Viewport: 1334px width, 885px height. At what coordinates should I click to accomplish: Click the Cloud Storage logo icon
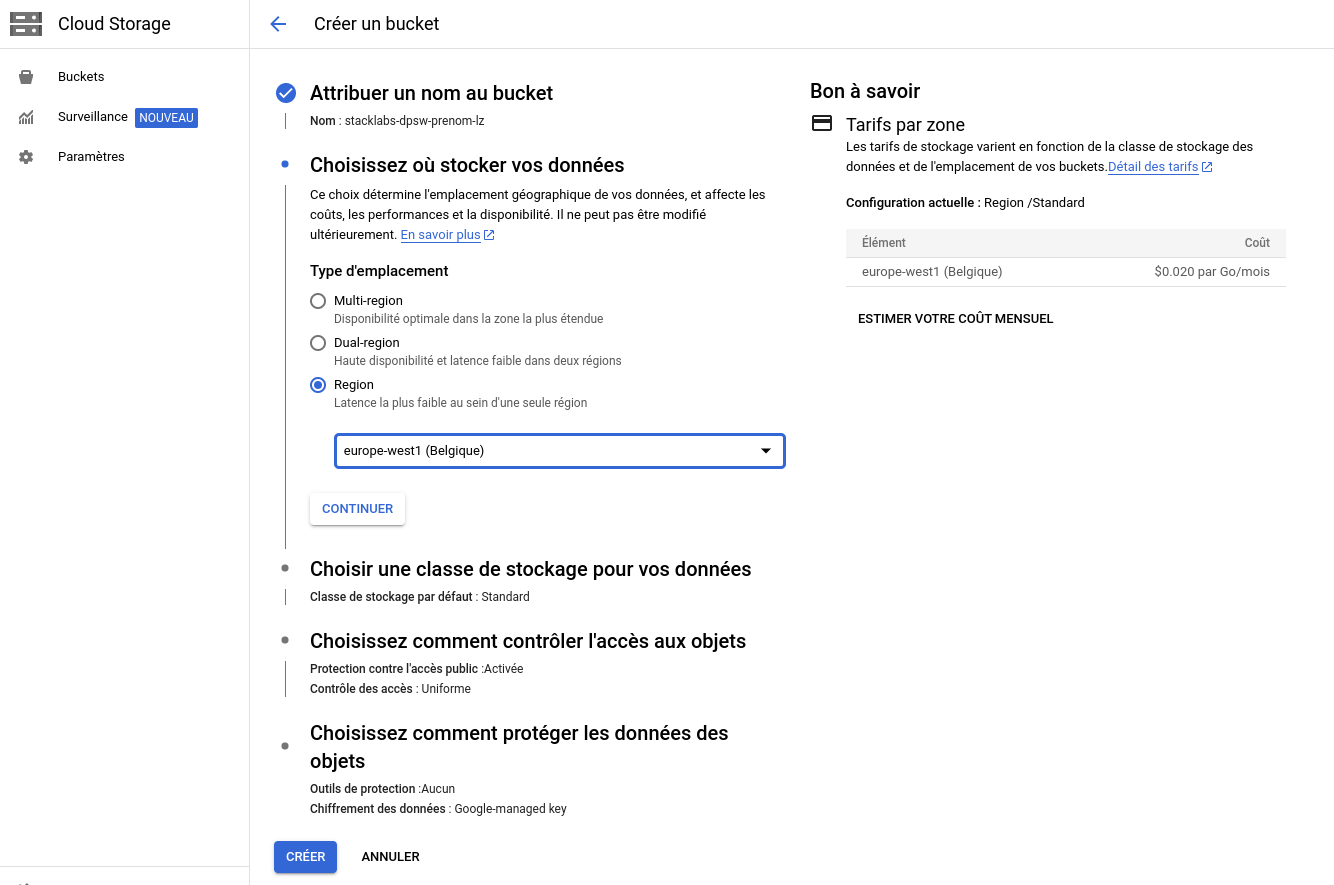(x=26, y=24)
